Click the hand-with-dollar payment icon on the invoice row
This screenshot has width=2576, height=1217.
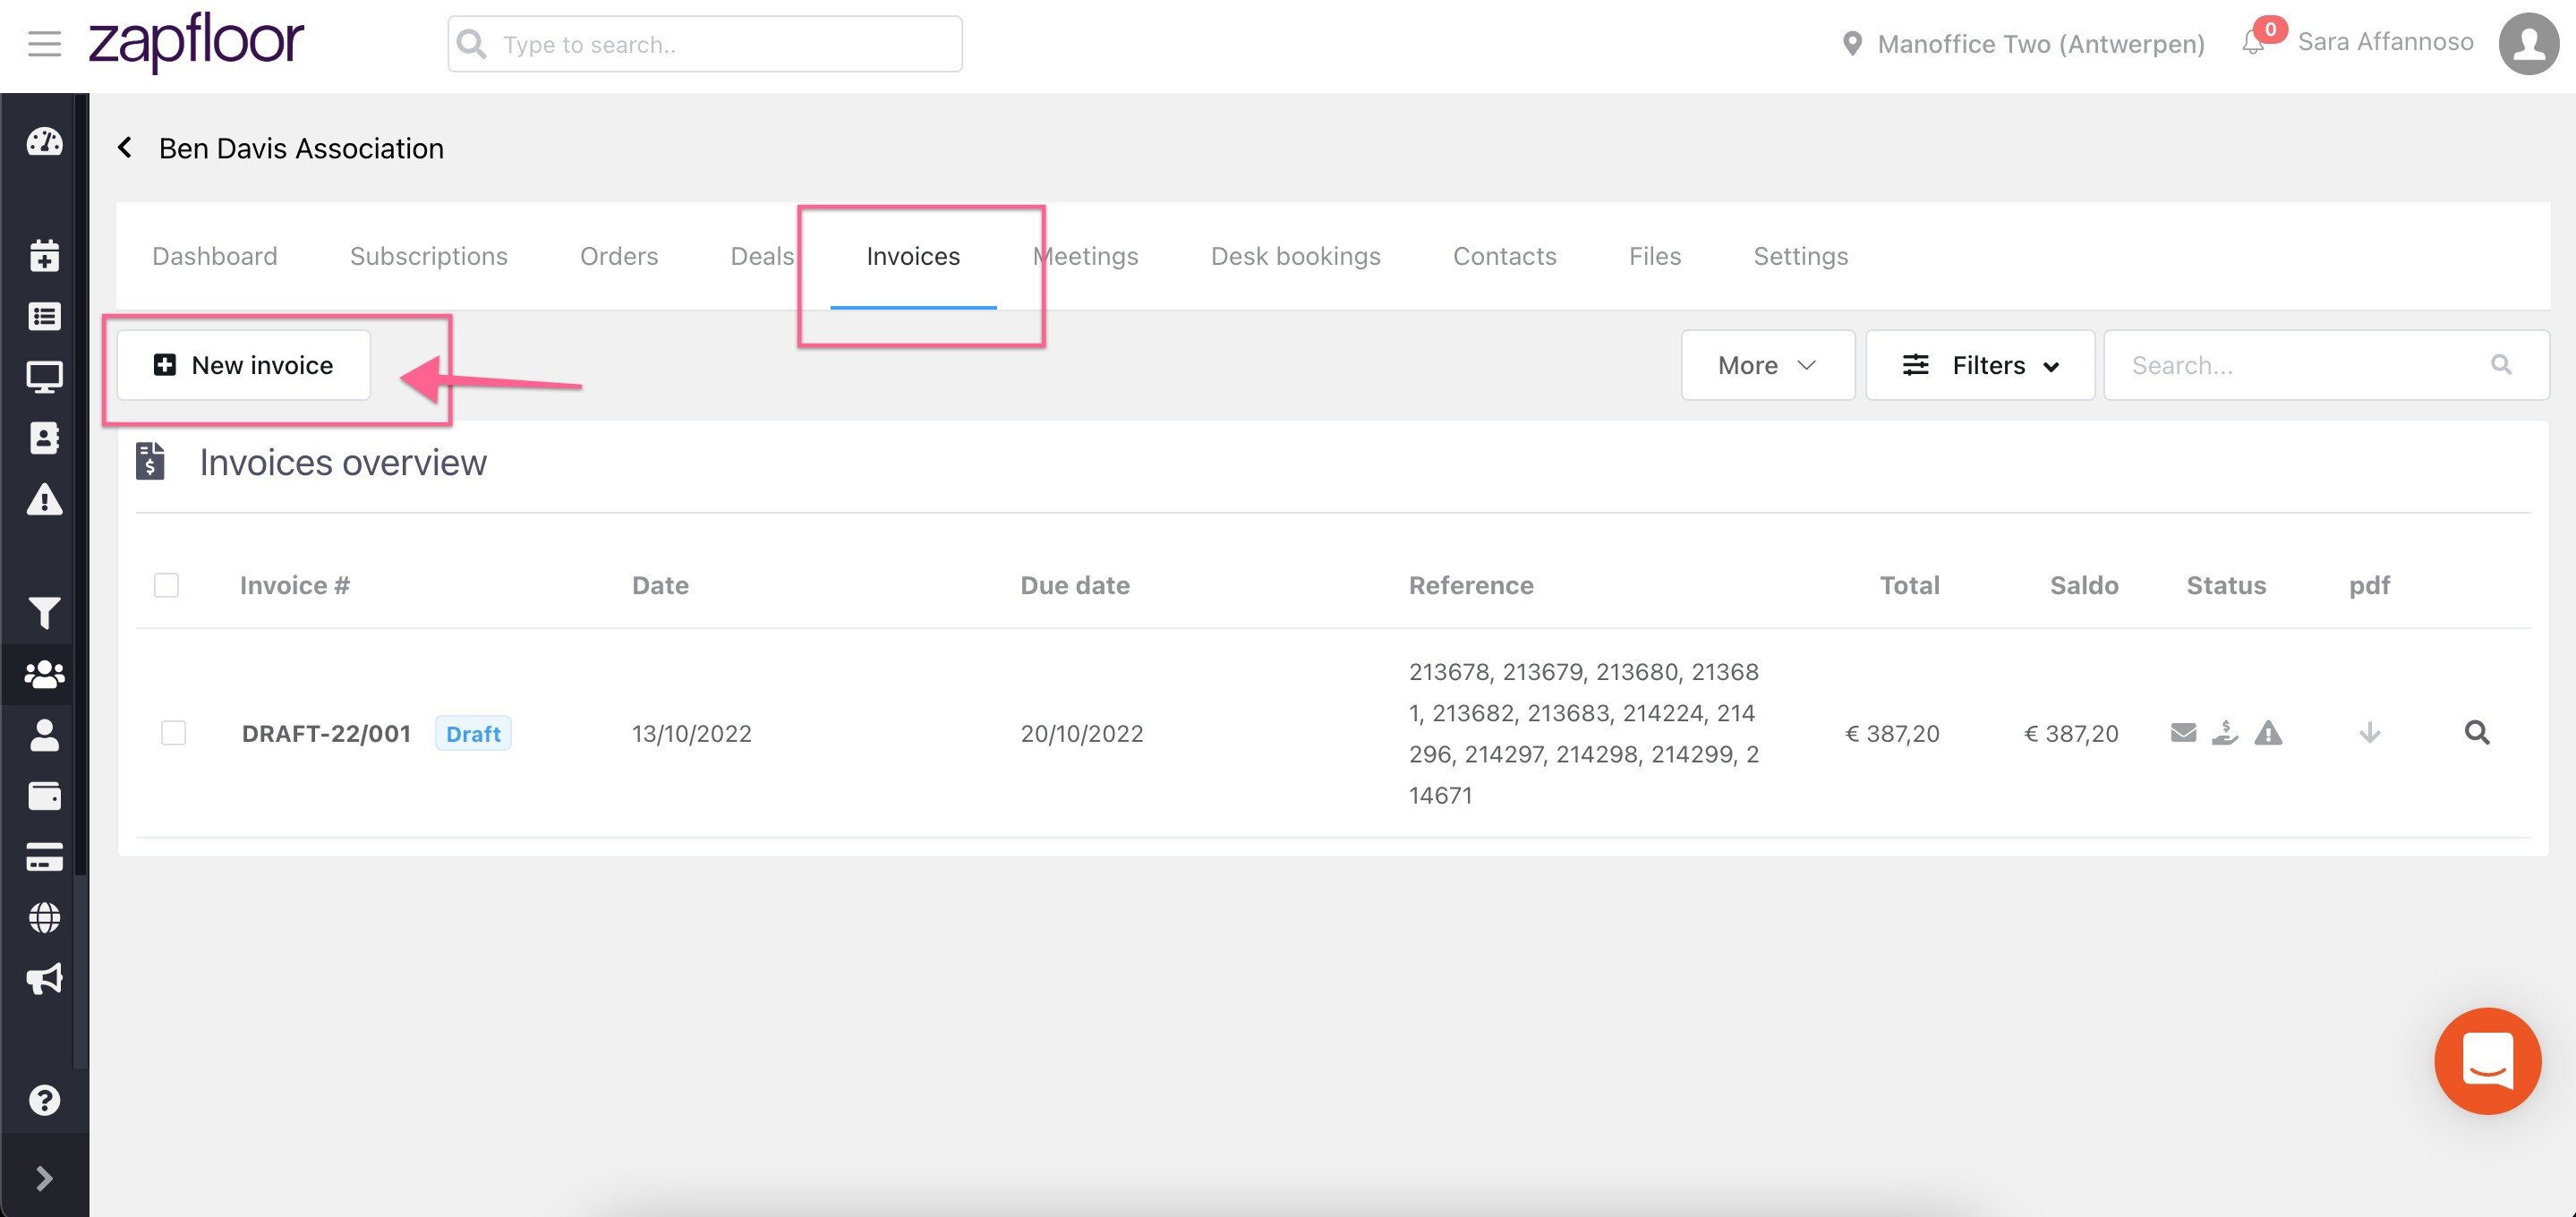coord(2226,733)
